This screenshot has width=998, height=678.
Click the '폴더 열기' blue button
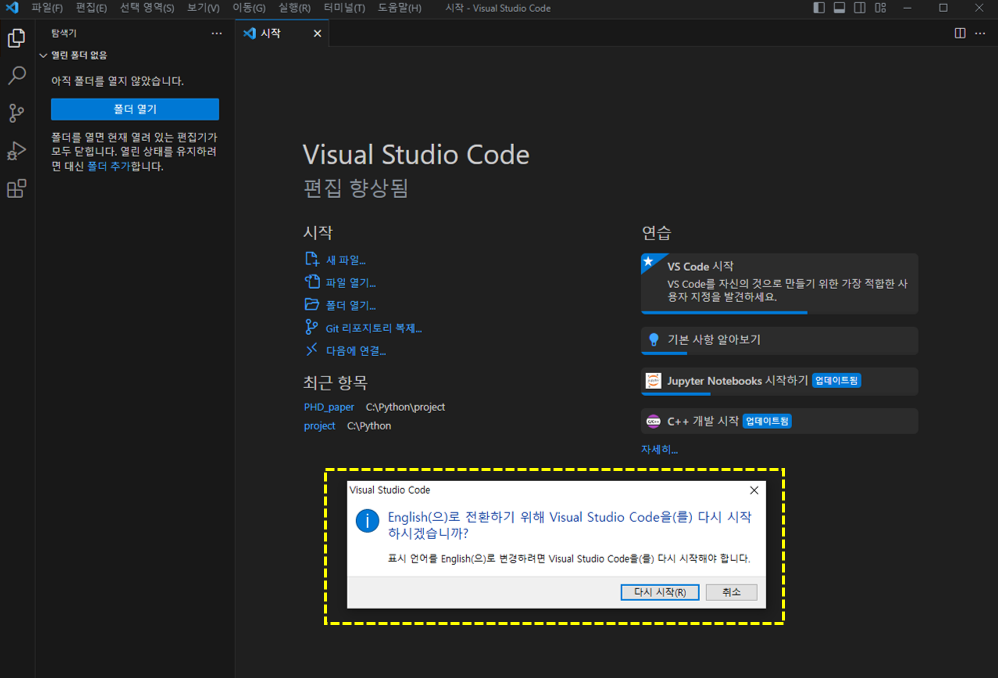[x=135, y=109]
